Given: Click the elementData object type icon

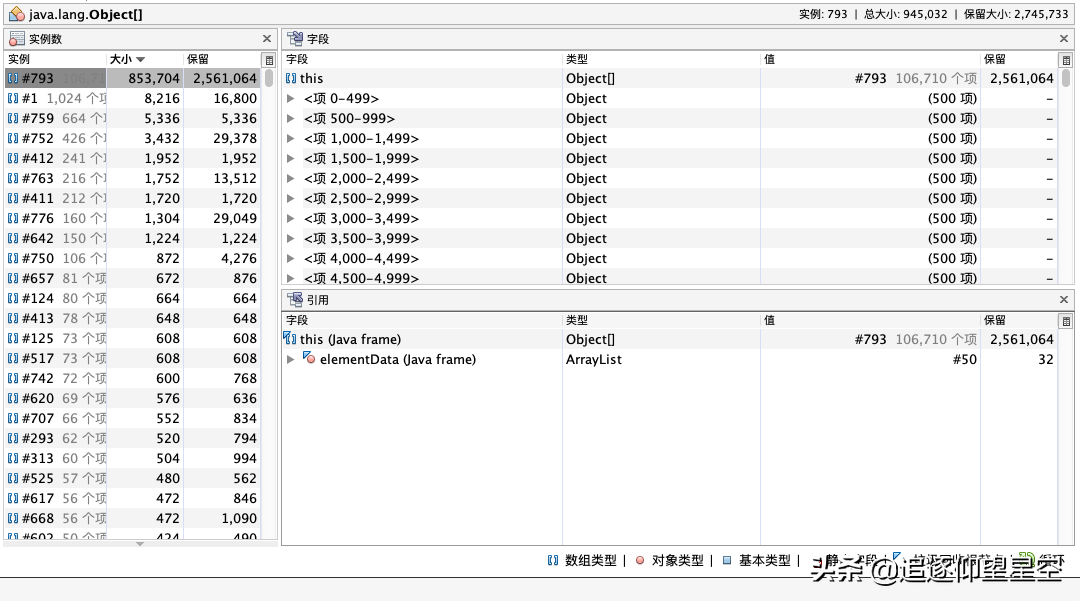Looking at the screenshot, I should coord(309,359).
